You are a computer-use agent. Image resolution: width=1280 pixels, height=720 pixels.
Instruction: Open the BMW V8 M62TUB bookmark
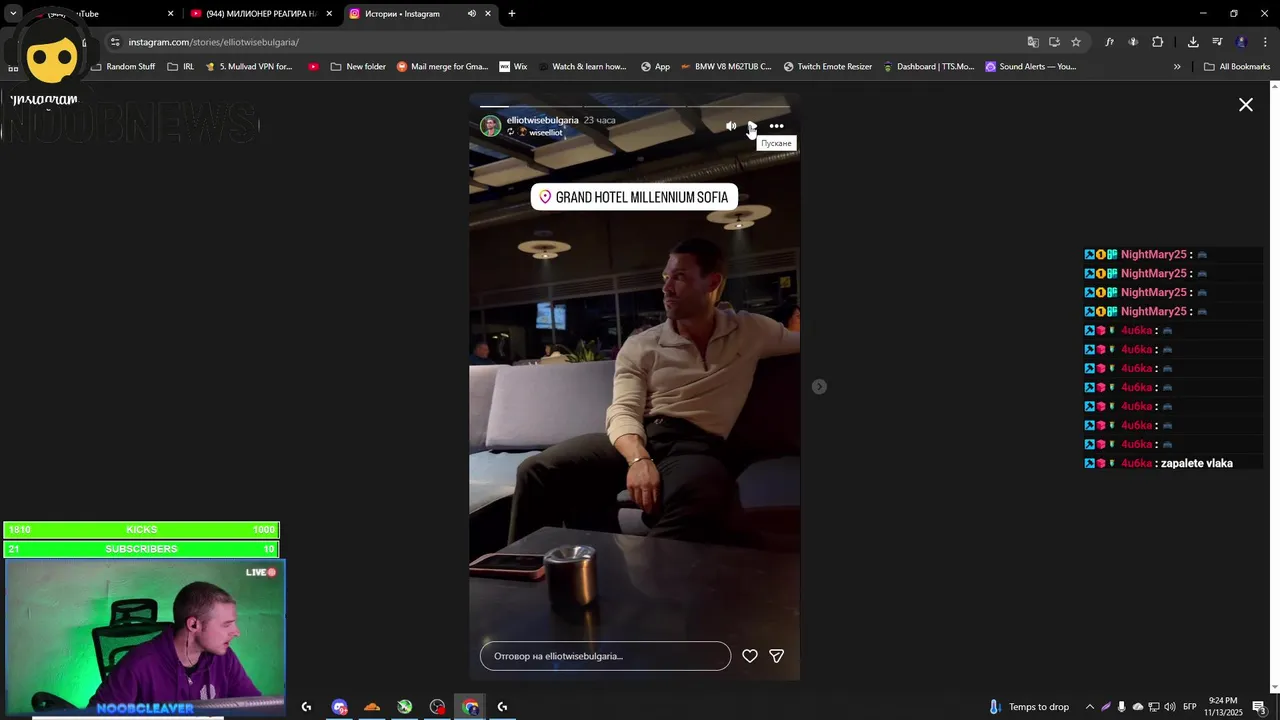(x=725, y=67)
